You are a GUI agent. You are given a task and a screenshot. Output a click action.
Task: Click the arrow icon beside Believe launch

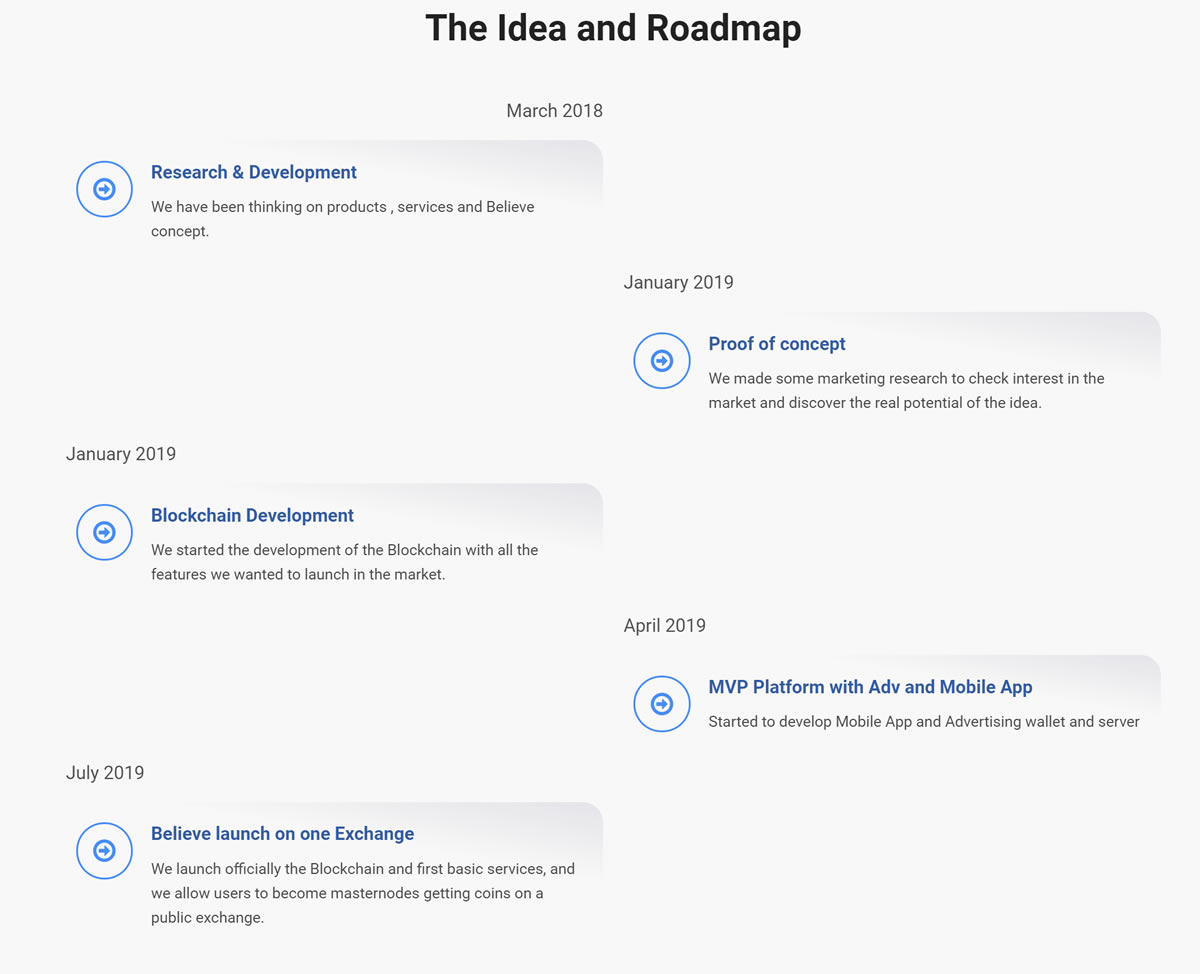pos(104,851)
